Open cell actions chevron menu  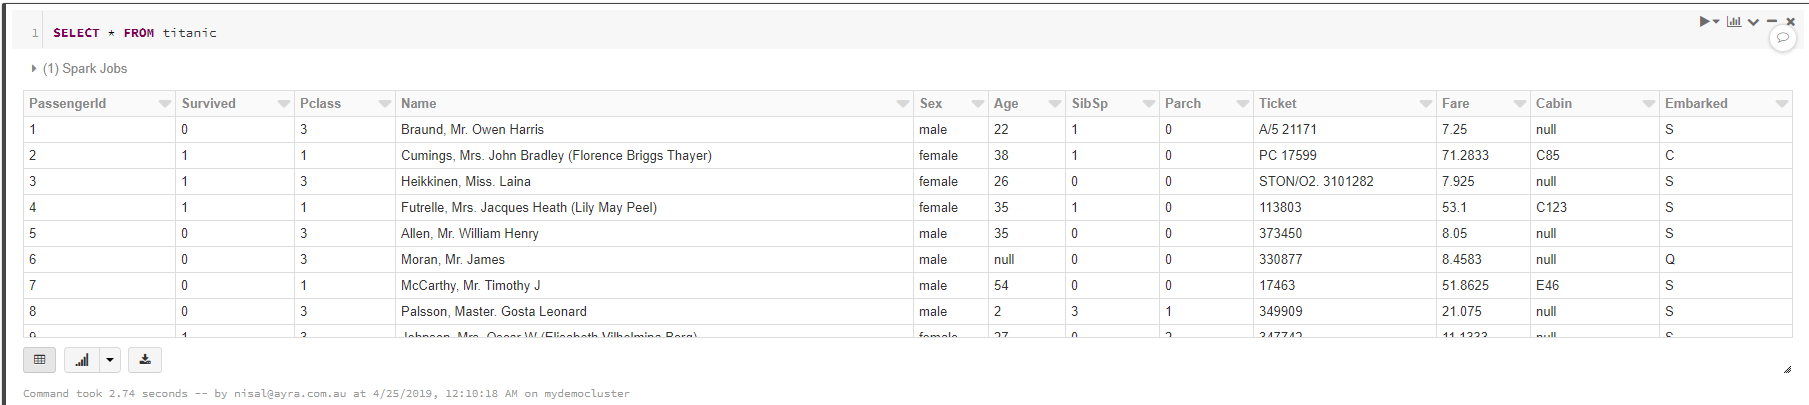click(1753, 22)
